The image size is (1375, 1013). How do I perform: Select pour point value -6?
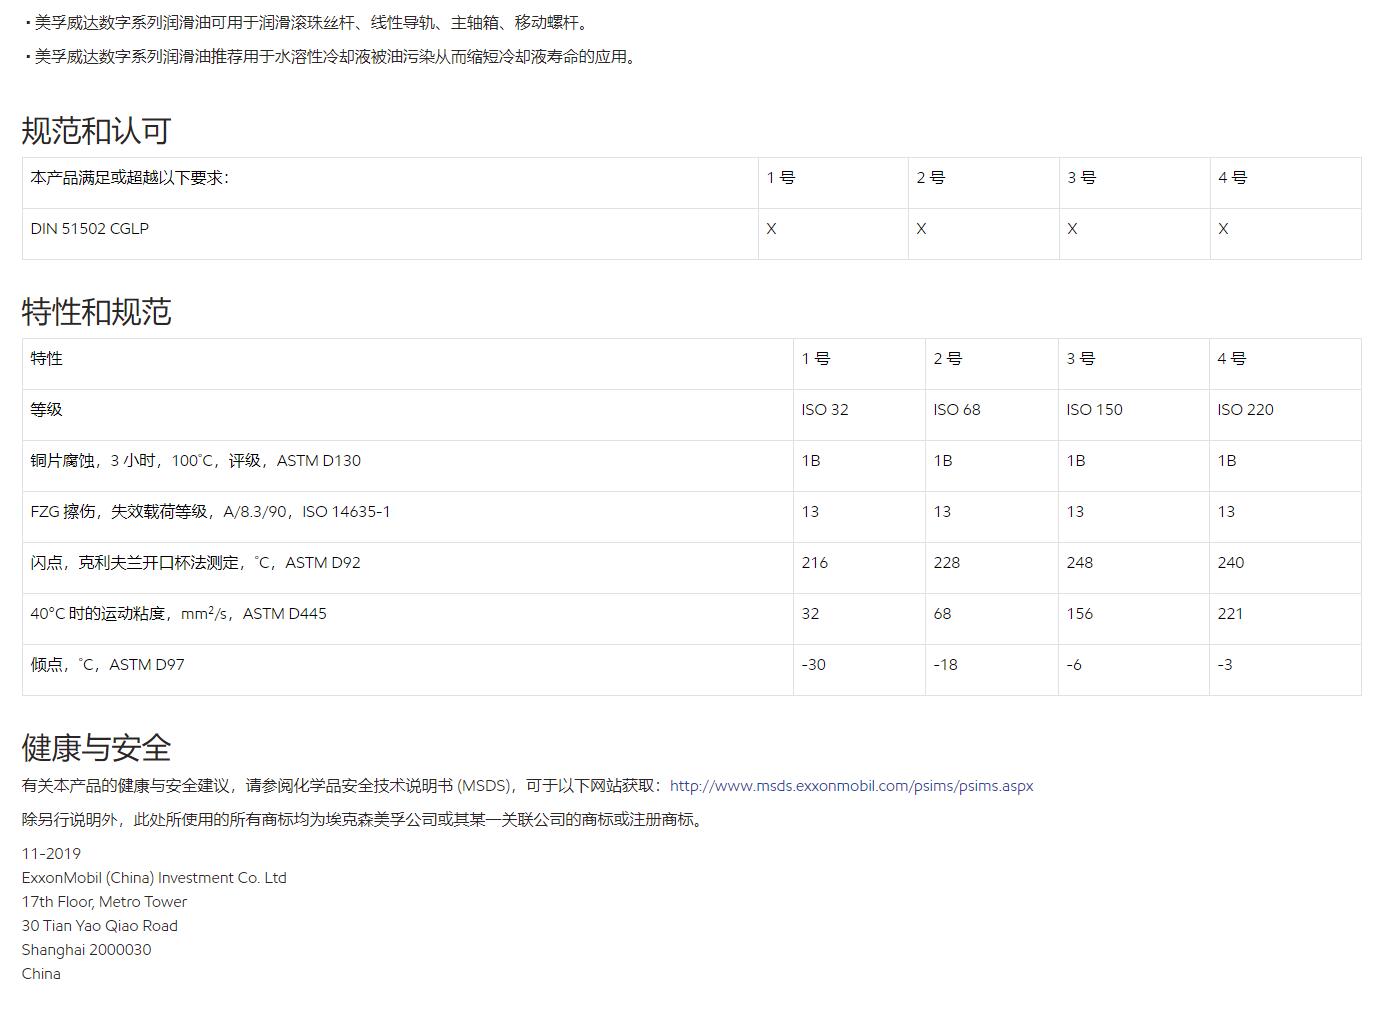1074,665
